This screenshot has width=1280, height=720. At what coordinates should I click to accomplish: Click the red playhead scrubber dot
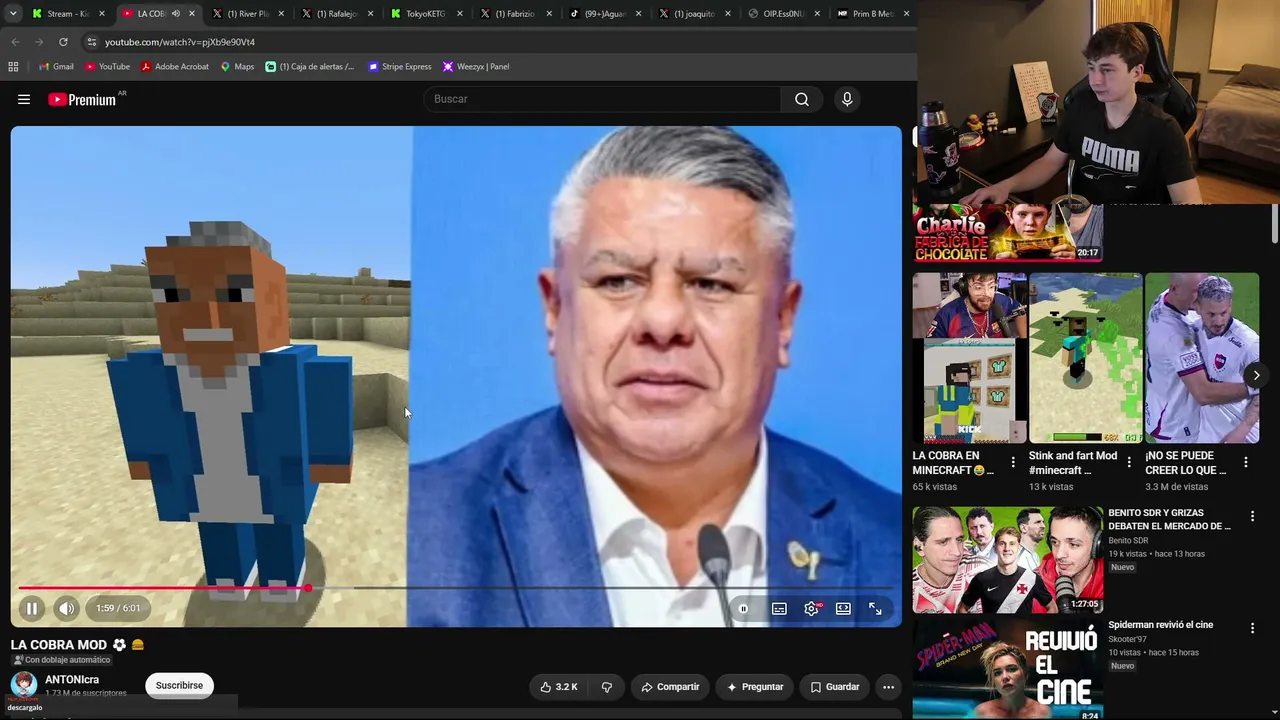tap(308, 588)
